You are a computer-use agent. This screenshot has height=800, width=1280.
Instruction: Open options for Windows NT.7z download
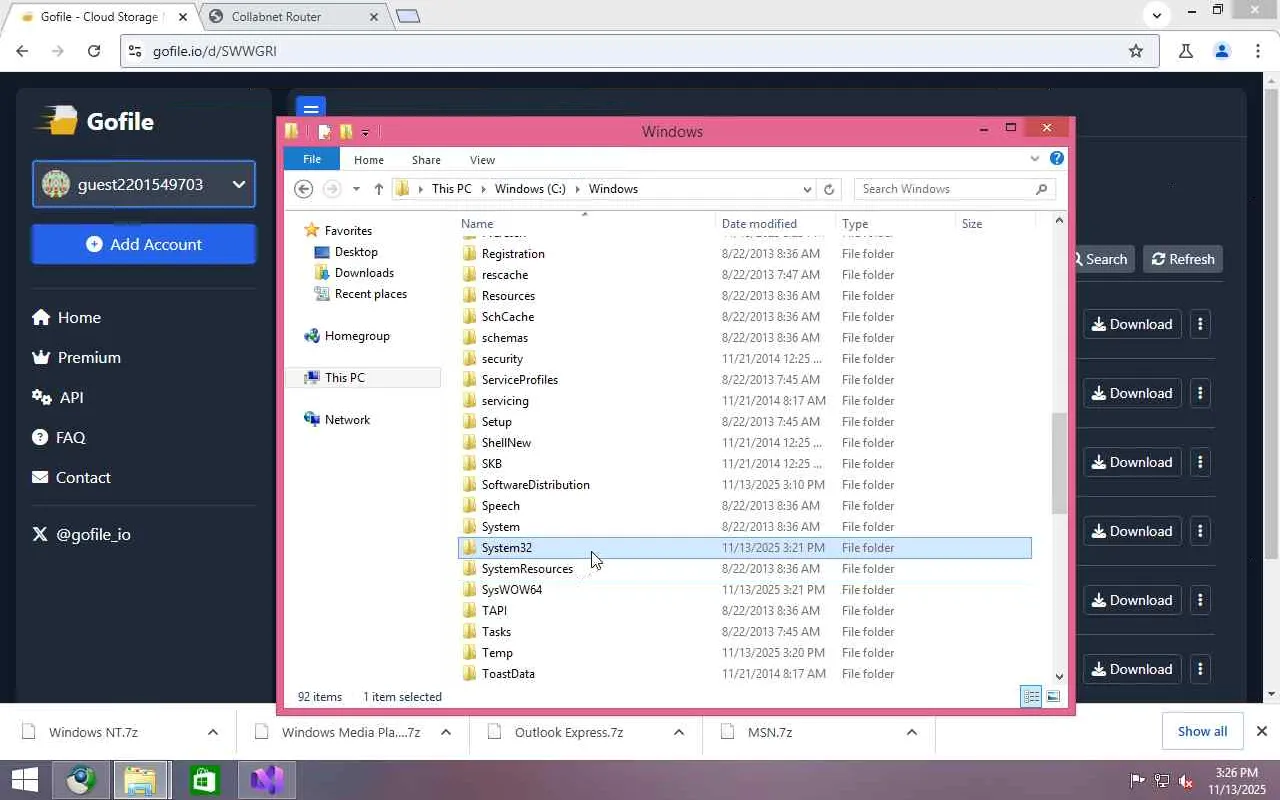point(212,732)
